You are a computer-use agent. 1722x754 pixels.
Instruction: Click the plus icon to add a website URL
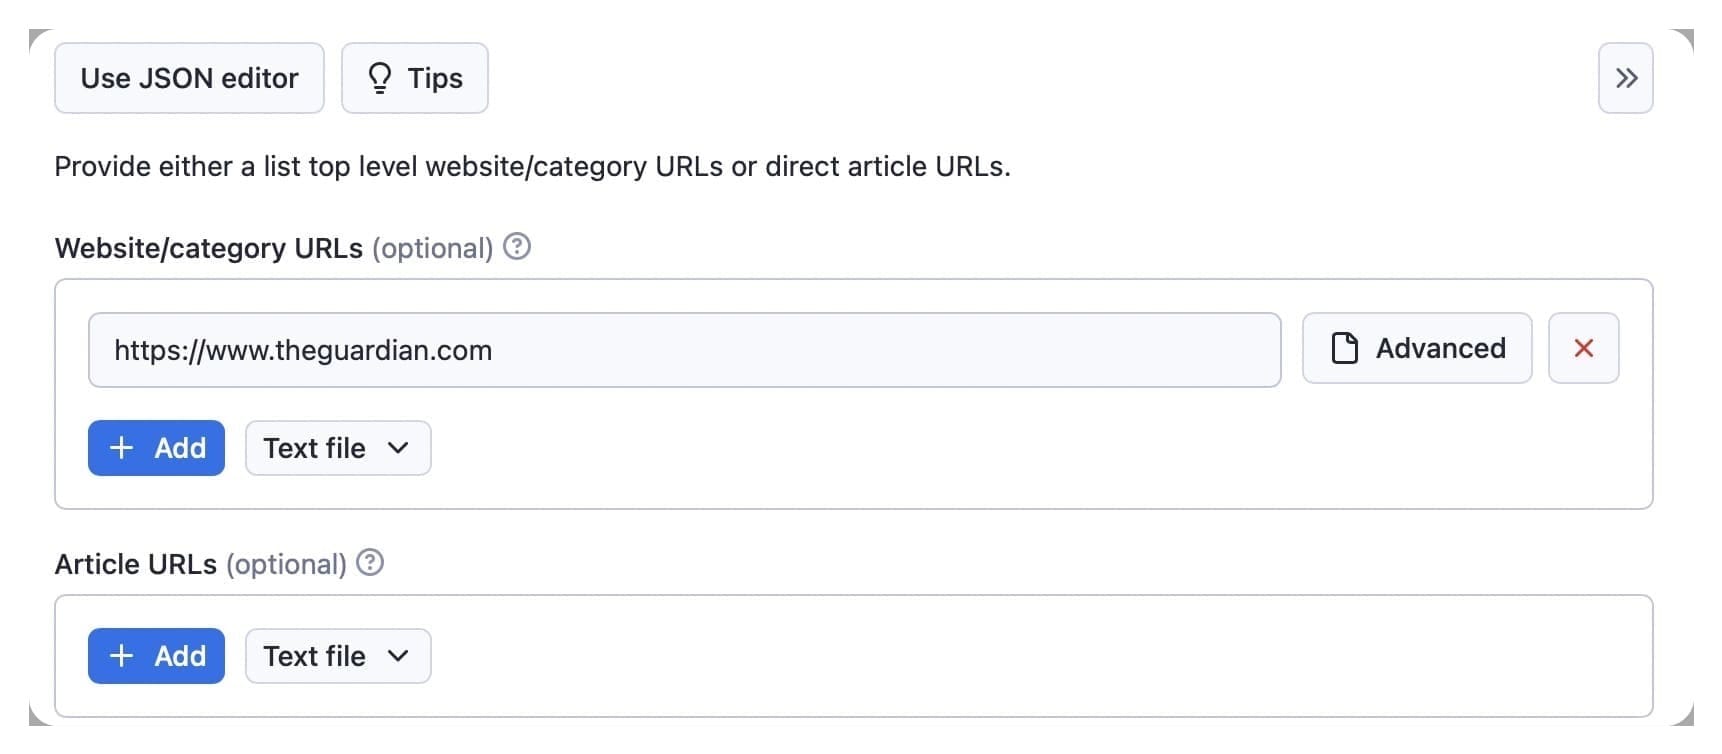pyautogui.click(x=121, y=448)
